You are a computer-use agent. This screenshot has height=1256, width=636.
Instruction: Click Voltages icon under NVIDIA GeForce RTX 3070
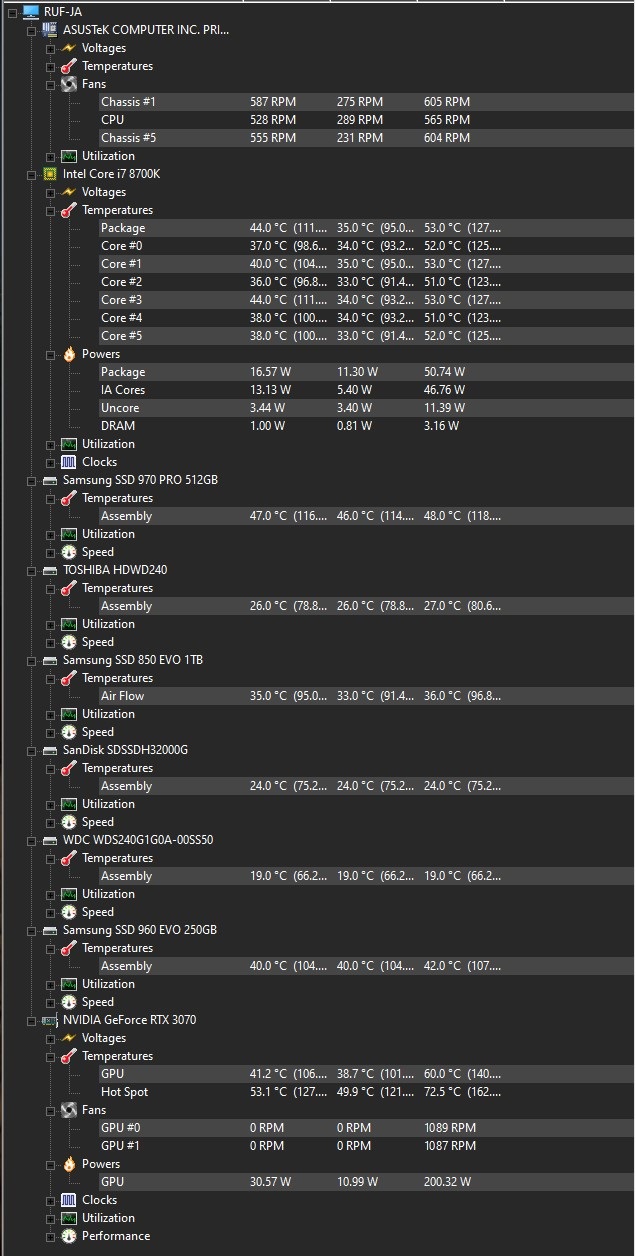point(69,1038)
